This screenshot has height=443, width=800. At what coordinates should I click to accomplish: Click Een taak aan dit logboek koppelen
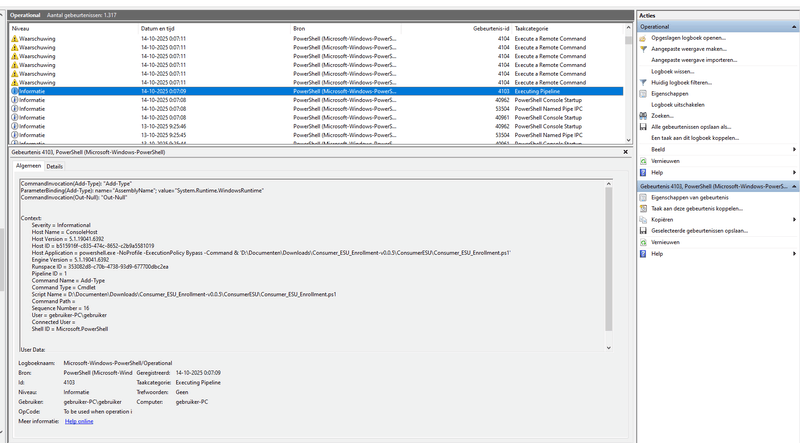tap(695, 138)
